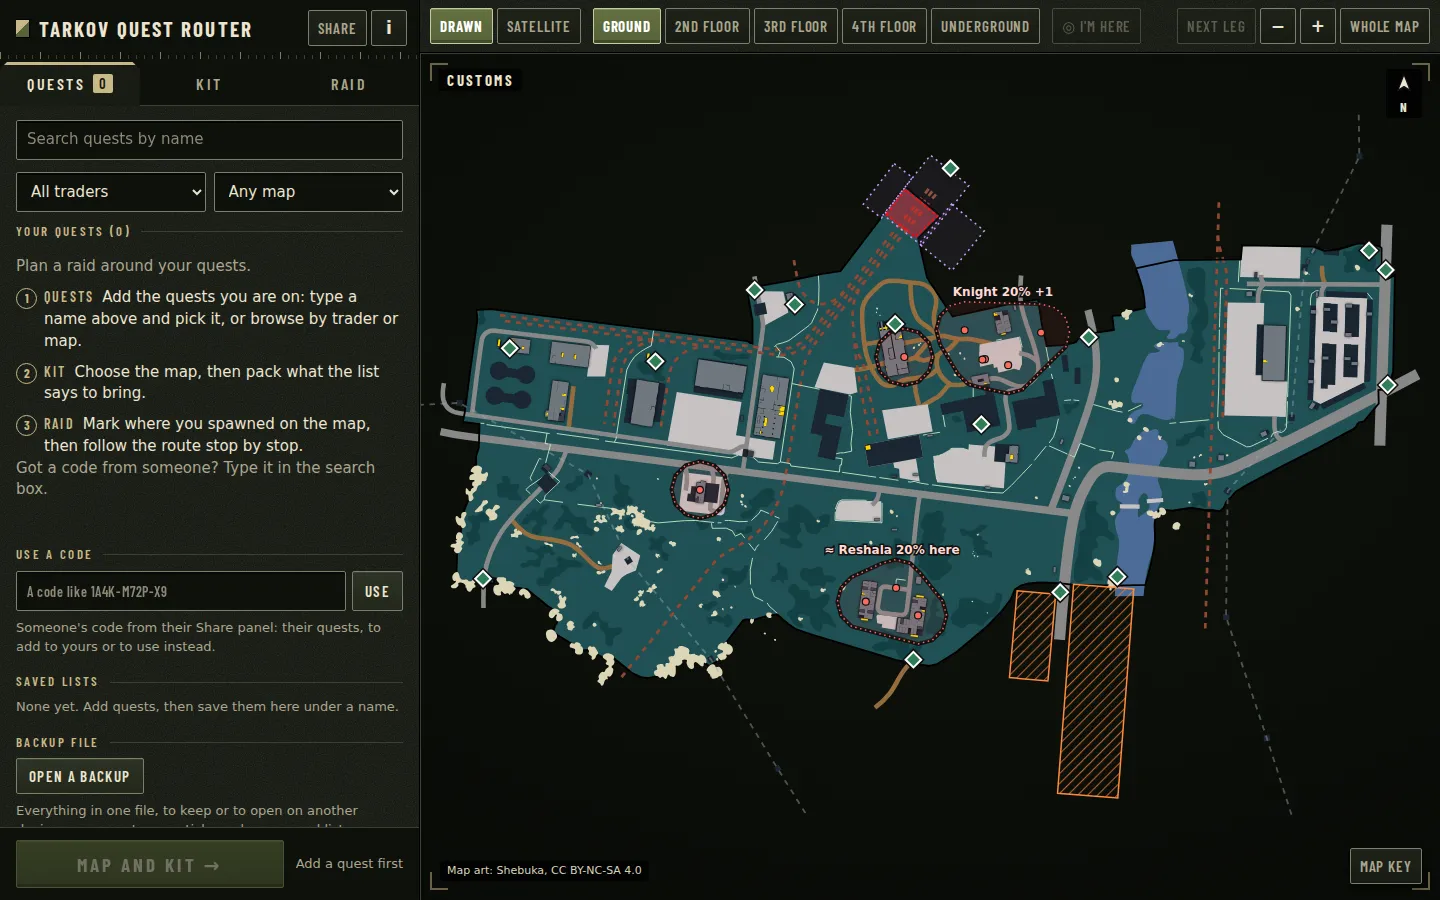Click the Tarkov Quest Router logo icon
Image resolution: width=1440 pixels, height=900 pixels.
23,29
